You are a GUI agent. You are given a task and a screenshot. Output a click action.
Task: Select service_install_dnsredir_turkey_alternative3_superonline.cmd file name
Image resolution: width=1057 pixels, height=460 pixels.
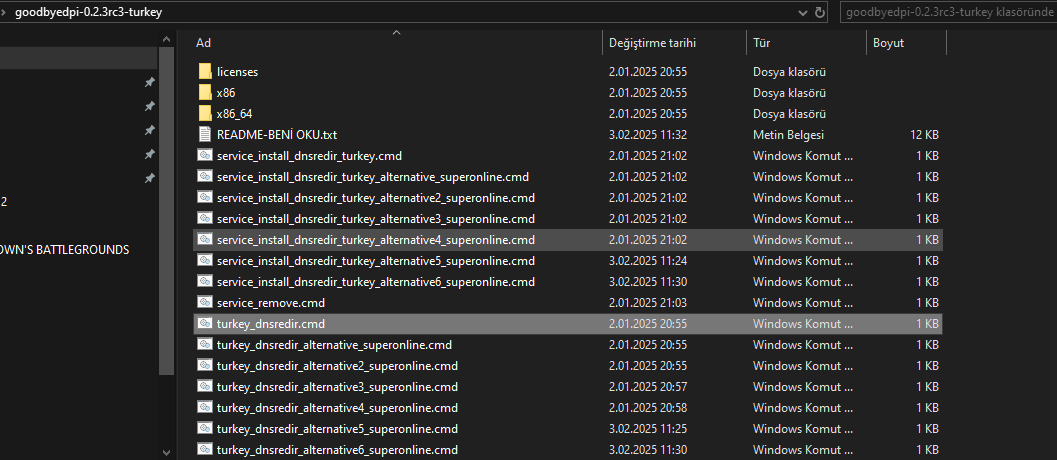(x=376, y=219)
